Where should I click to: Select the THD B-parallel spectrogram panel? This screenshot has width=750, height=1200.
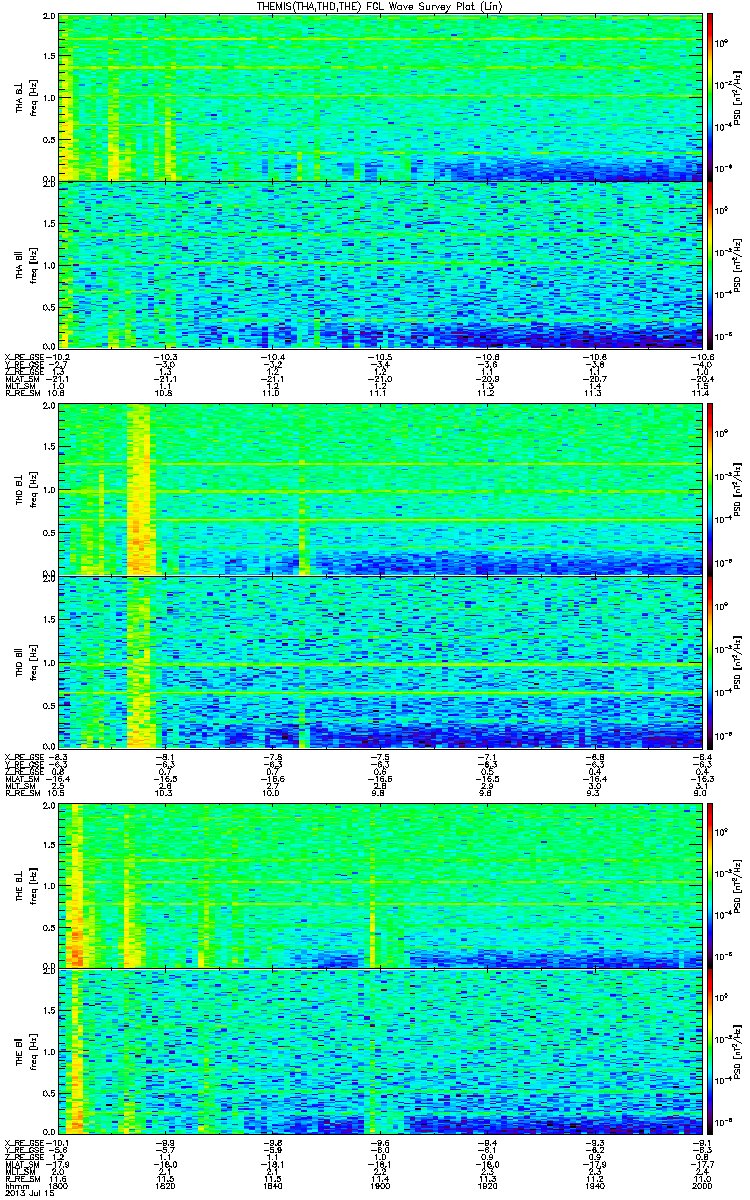click(x=379, y=661)
